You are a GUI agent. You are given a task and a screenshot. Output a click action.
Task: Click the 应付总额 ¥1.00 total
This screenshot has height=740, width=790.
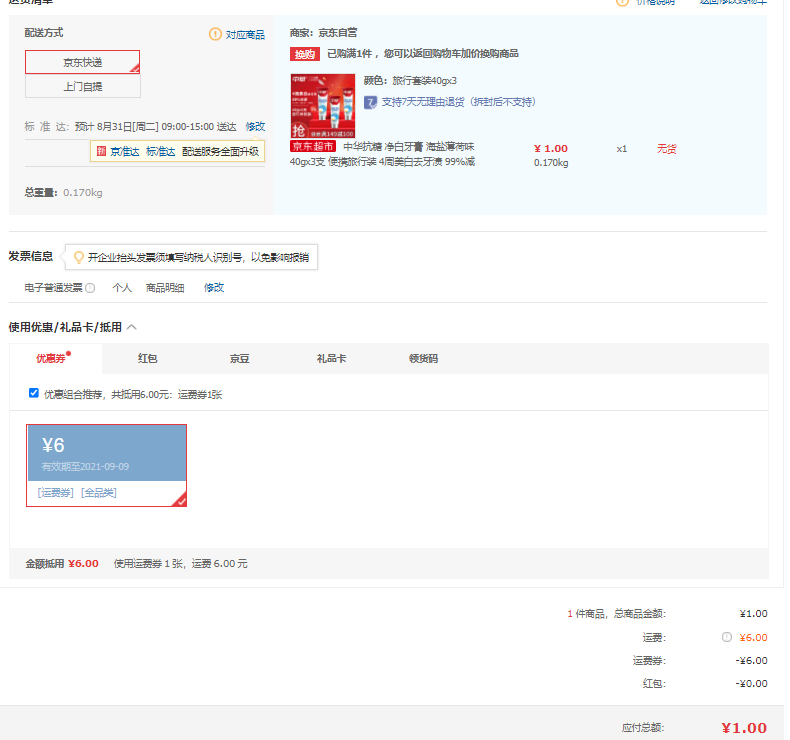coord(744,728)
